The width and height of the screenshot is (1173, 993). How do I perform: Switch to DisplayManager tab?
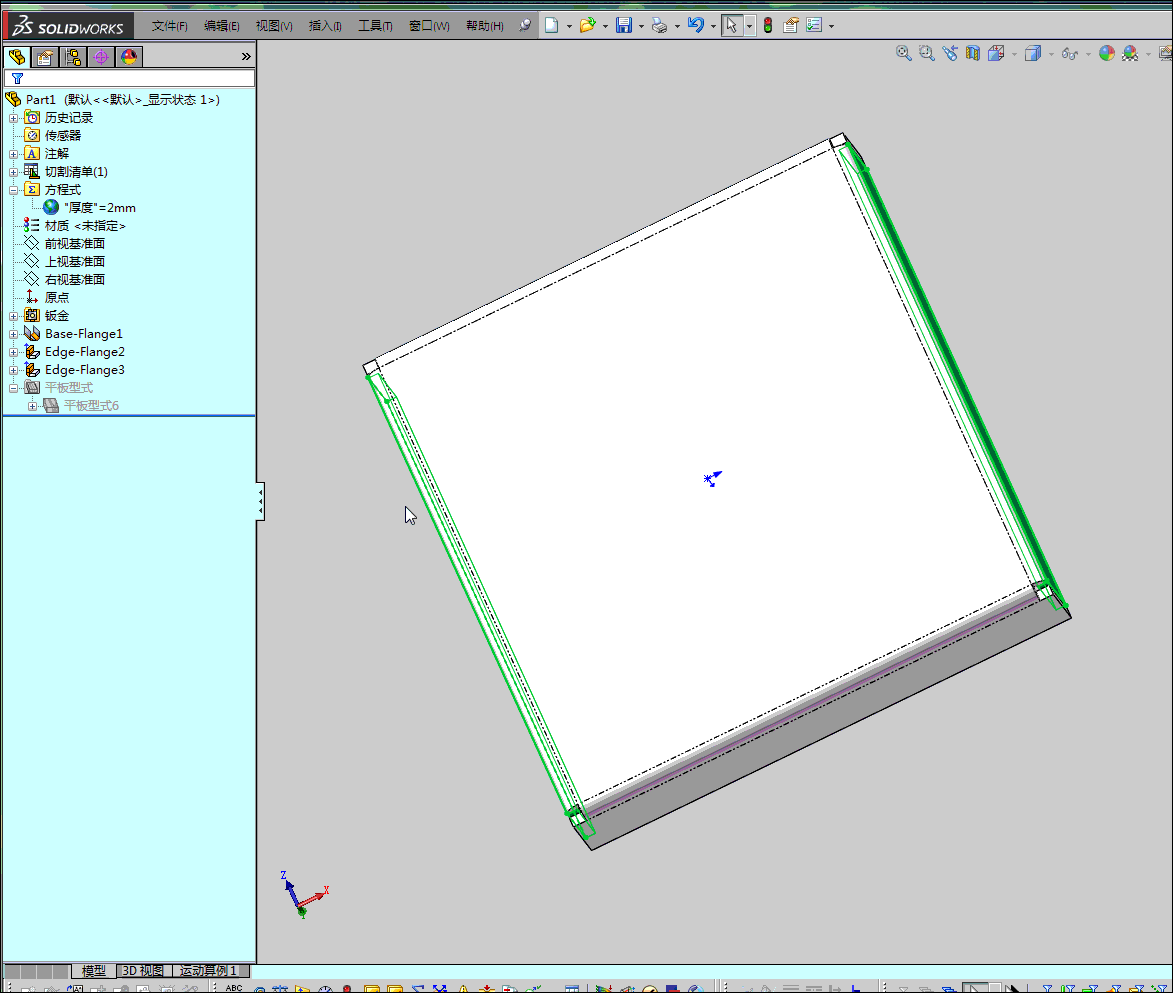tap(129, 57)
